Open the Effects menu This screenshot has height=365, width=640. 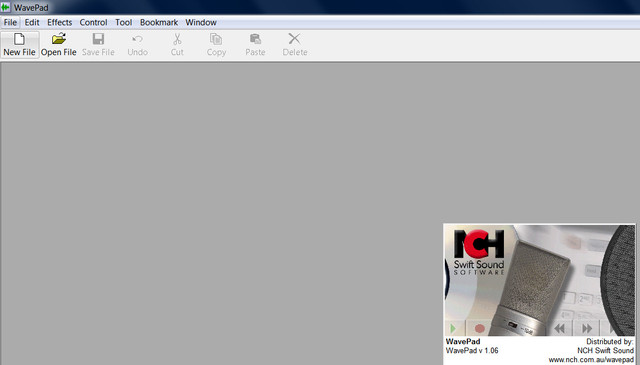(60, 22)
